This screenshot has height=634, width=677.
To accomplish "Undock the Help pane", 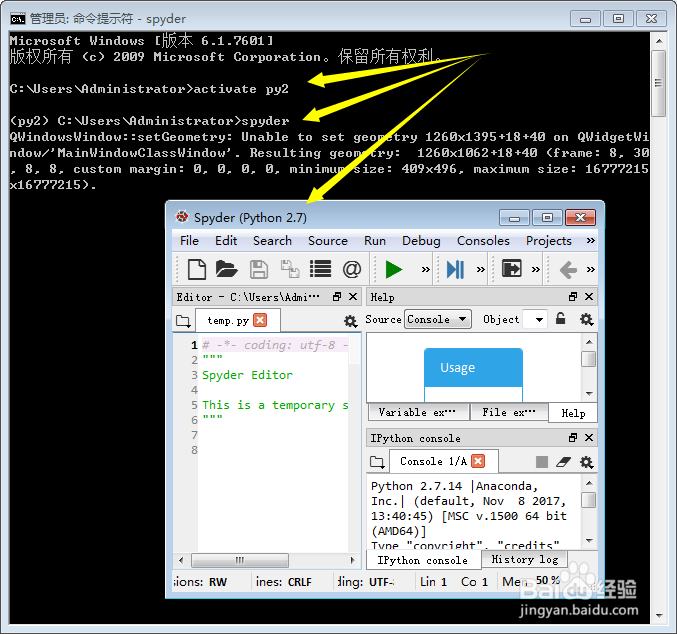I will click(573, 297).
